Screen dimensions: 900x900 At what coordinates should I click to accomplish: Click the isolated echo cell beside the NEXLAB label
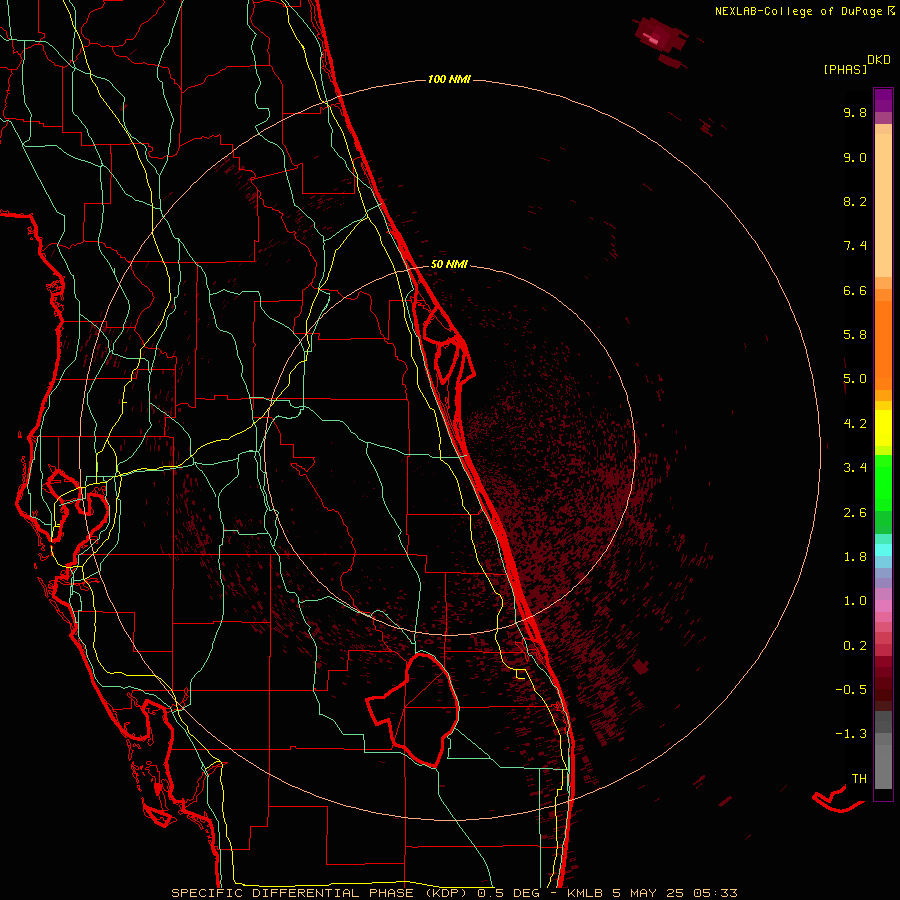click(x=661, y=38)
